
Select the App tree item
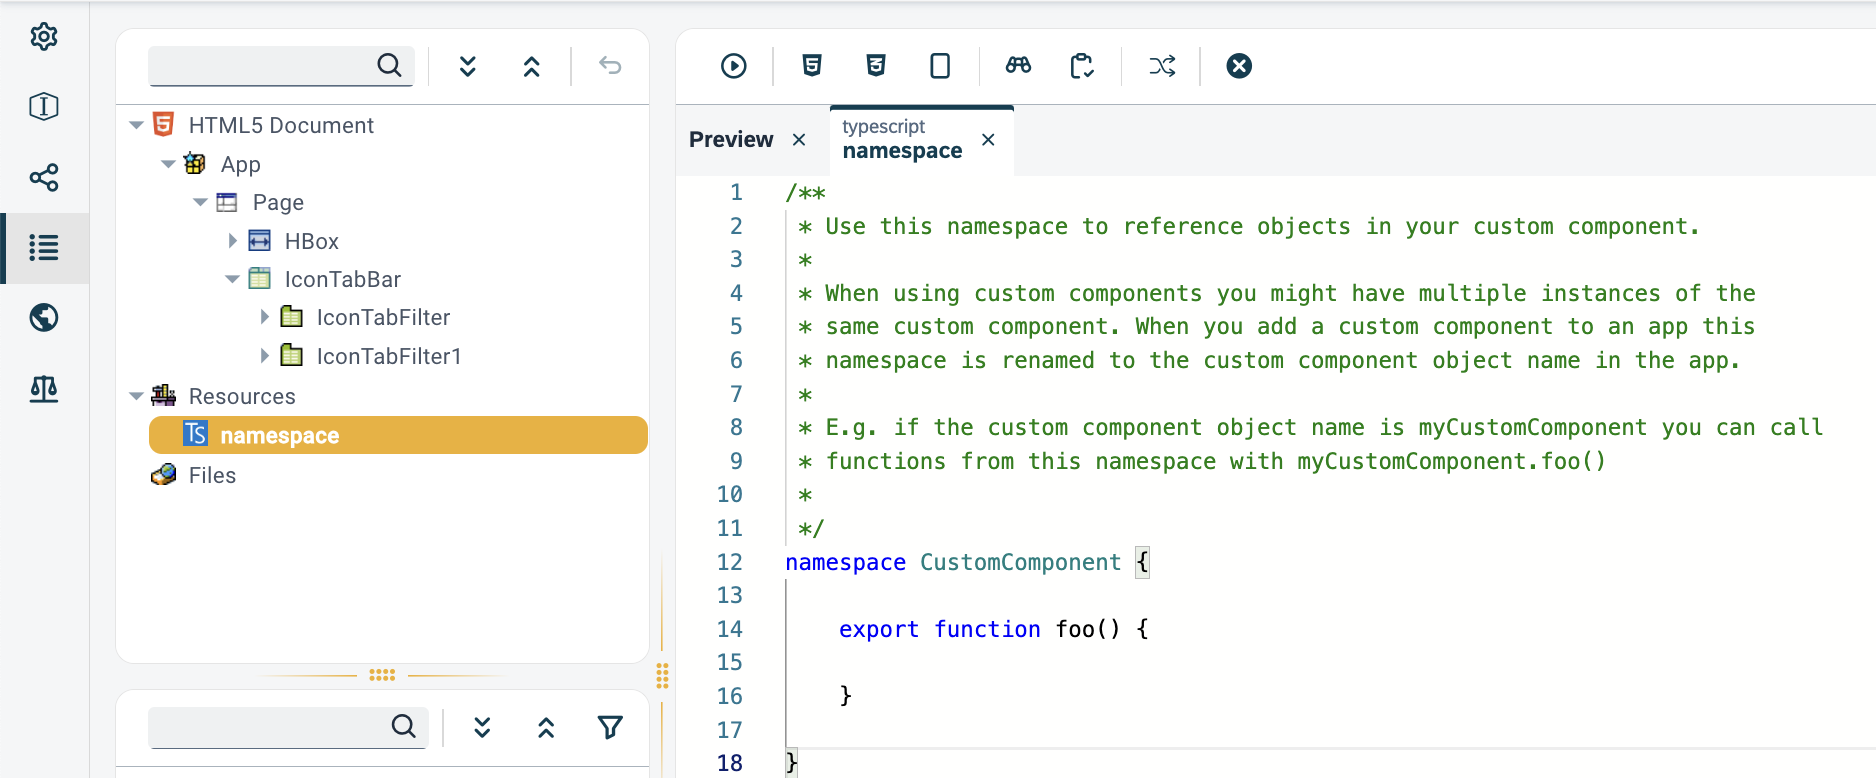240,164
